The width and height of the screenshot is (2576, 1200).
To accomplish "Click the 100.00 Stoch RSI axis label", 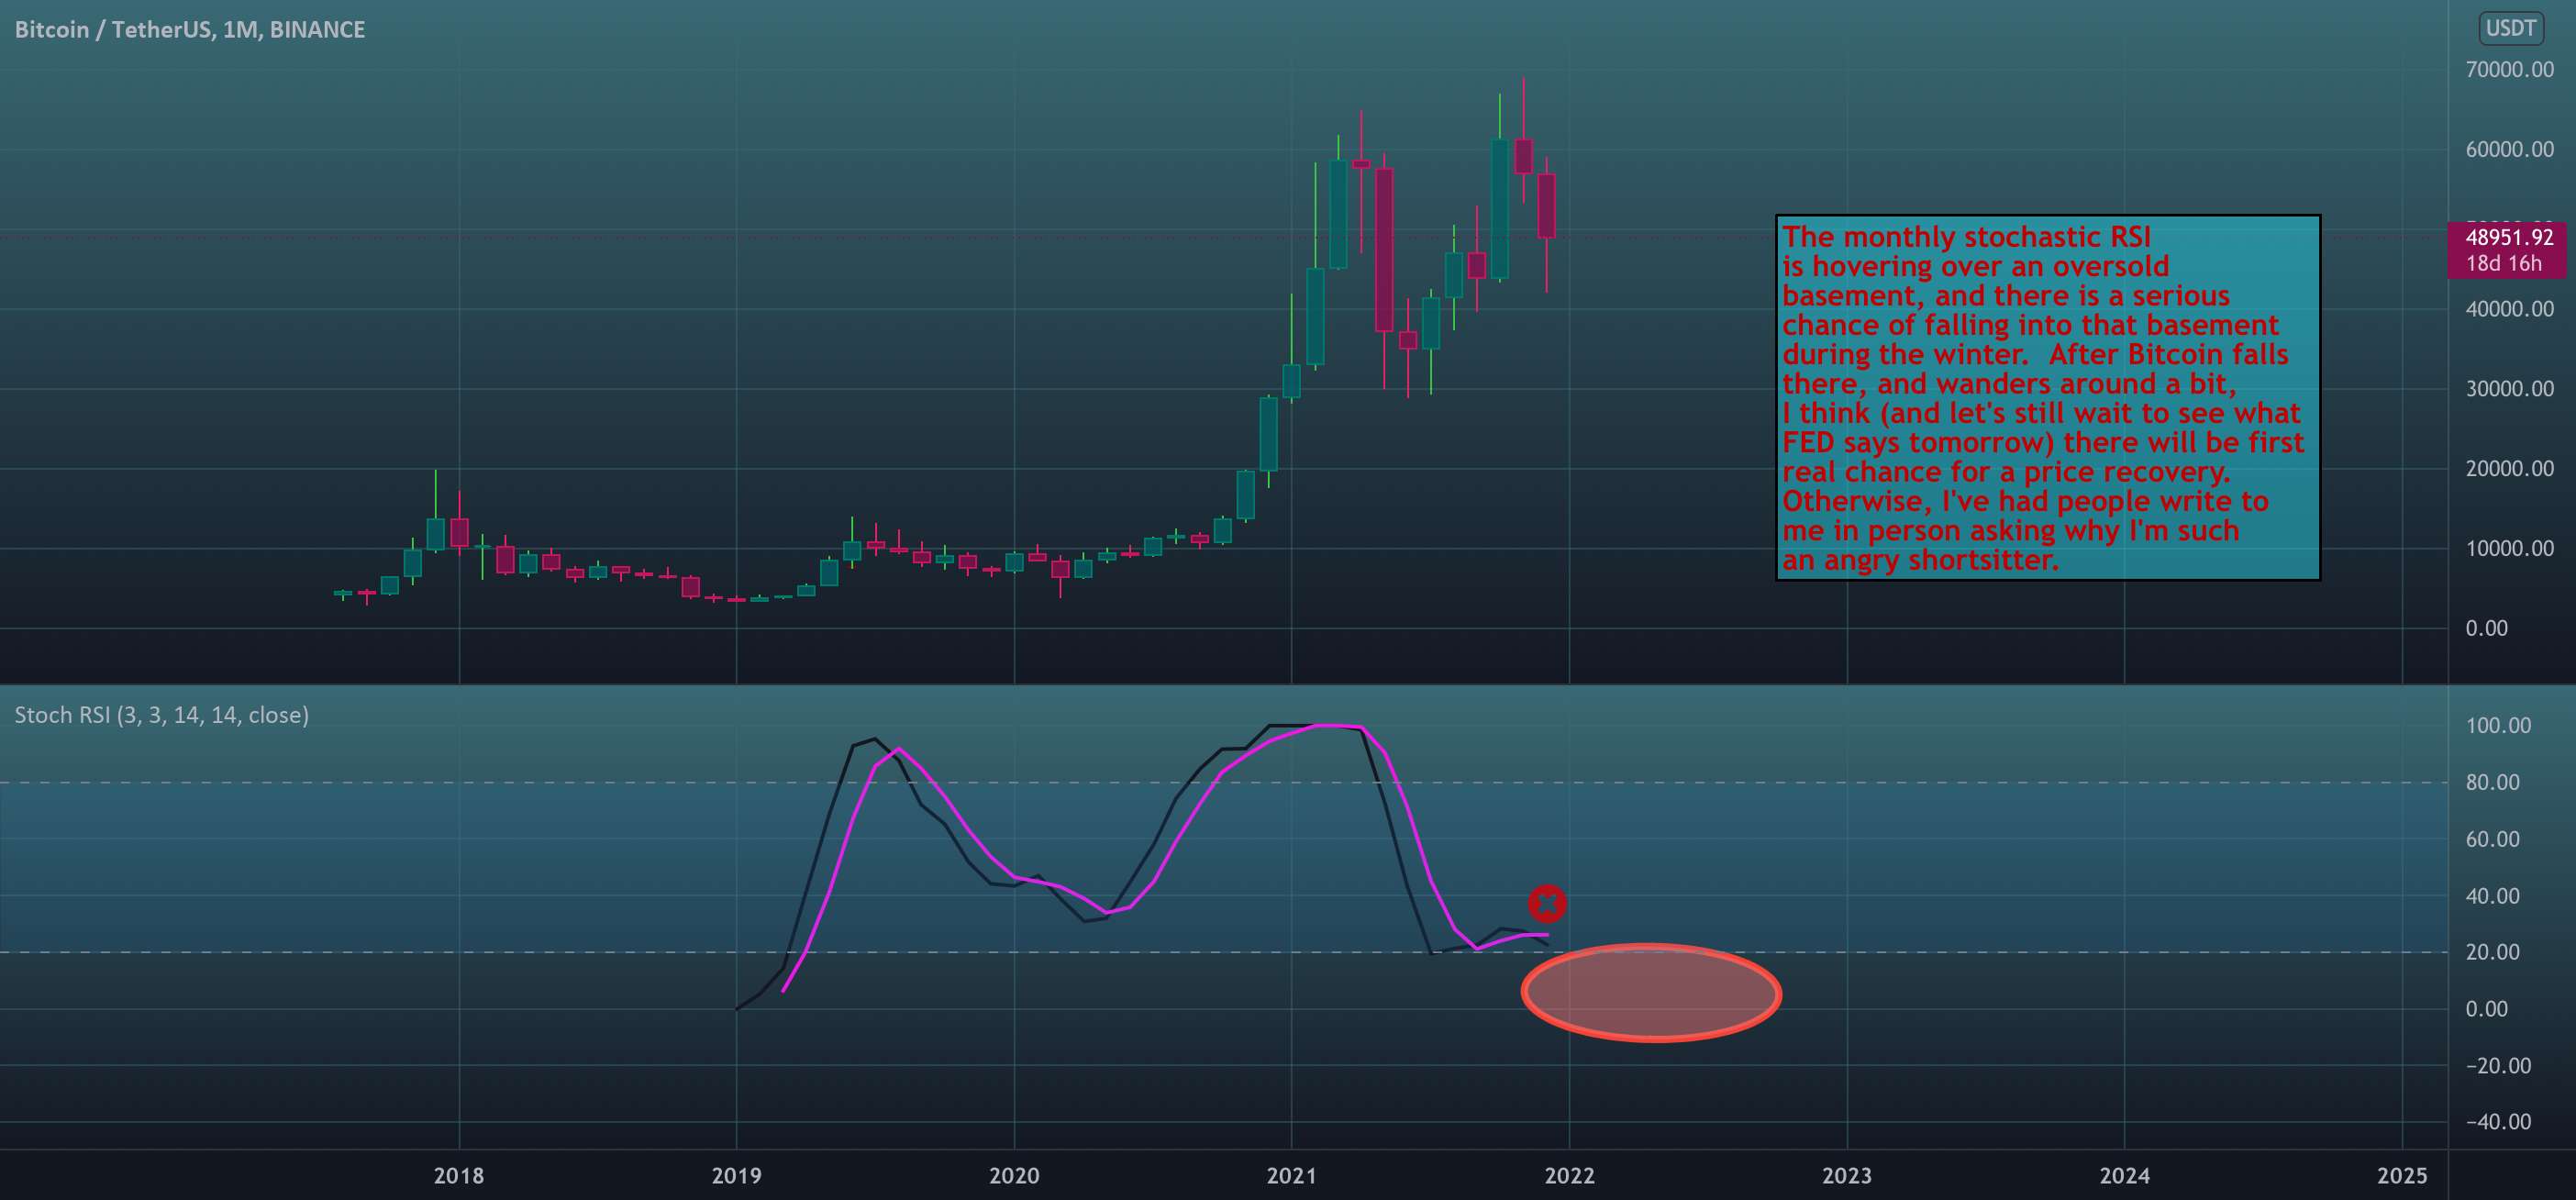I will click(x=2498, y=726).
